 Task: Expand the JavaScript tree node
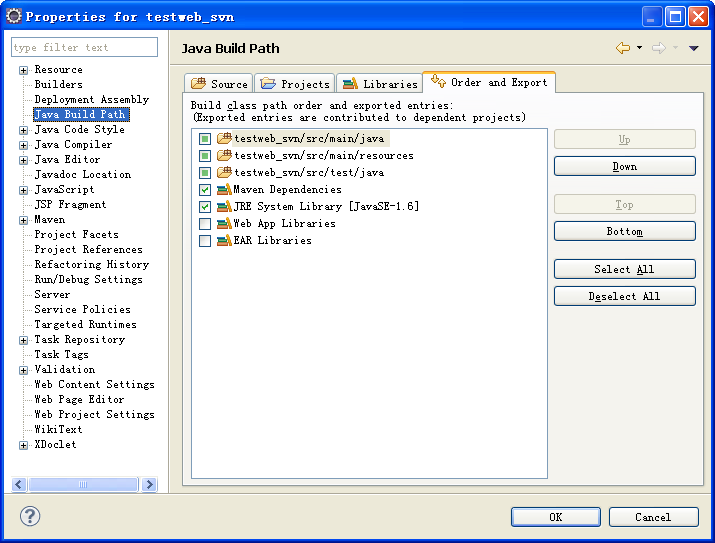[x=23, y=191]
